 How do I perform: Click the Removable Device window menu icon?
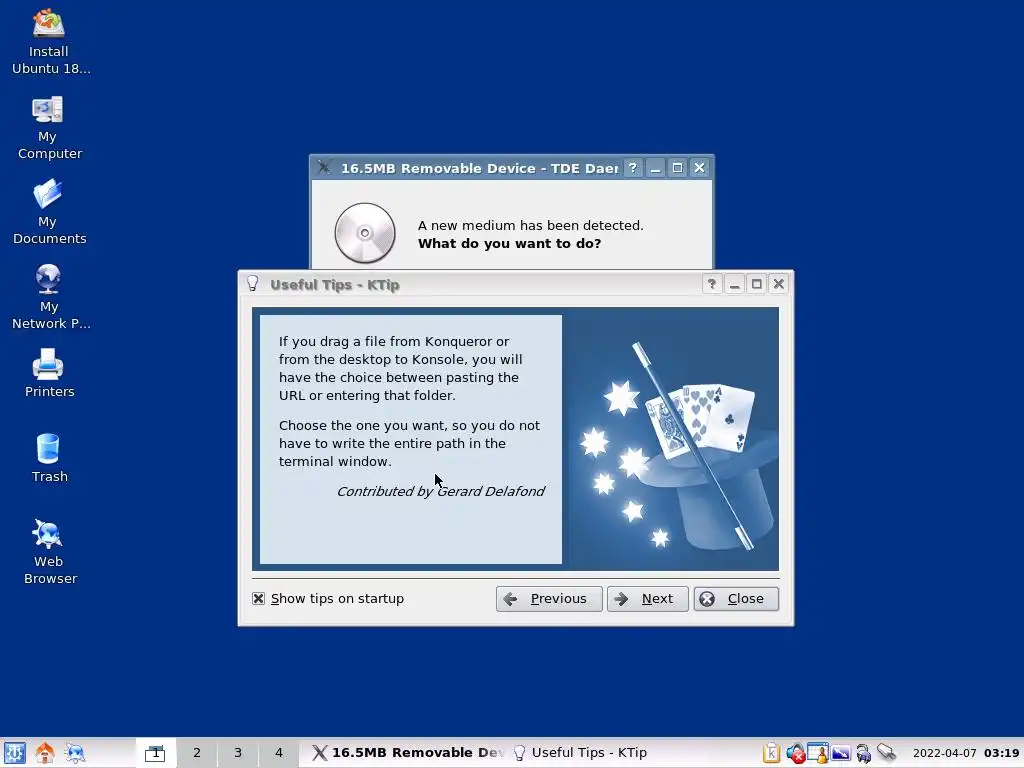[324, 167]
